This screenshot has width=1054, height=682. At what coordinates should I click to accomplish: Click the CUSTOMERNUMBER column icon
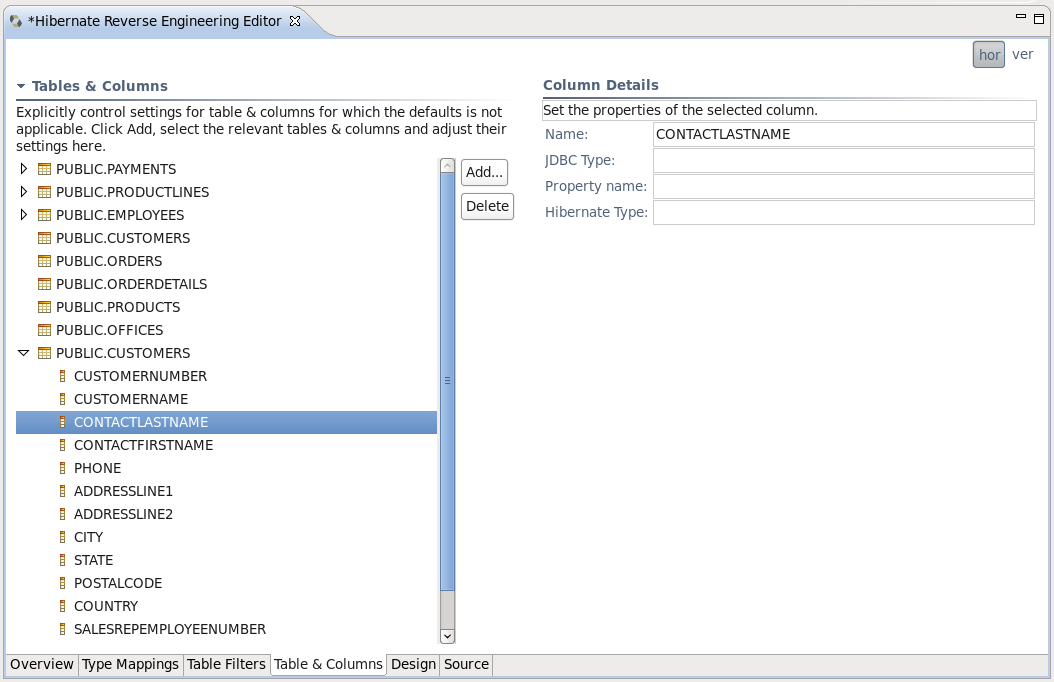click(62, 376)
